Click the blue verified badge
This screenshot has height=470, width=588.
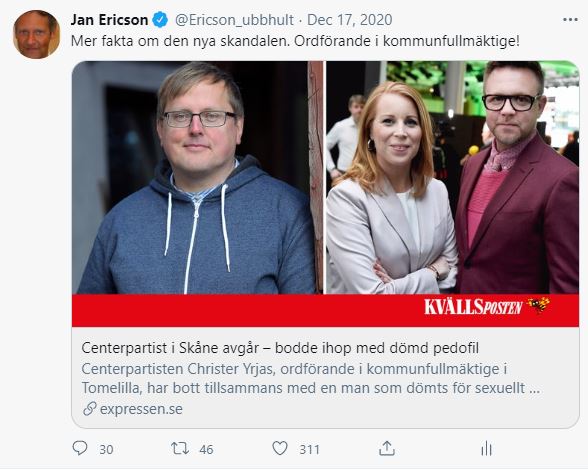(160, 20)
